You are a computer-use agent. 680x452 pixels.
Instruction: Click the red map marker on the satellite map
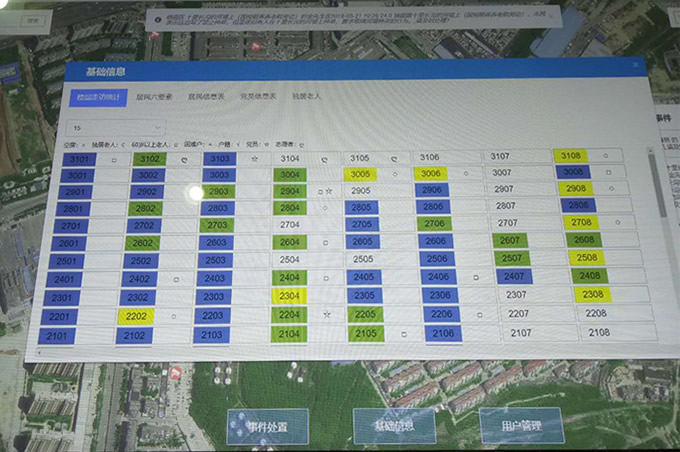coord(176,373)
